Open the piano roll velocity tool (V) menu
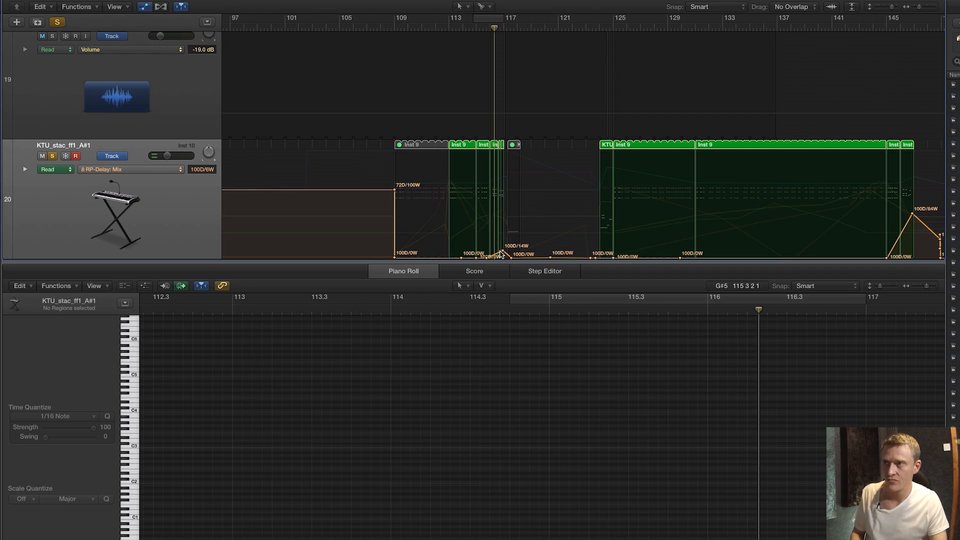The image size is (960, 540). [x=484, y=286]
